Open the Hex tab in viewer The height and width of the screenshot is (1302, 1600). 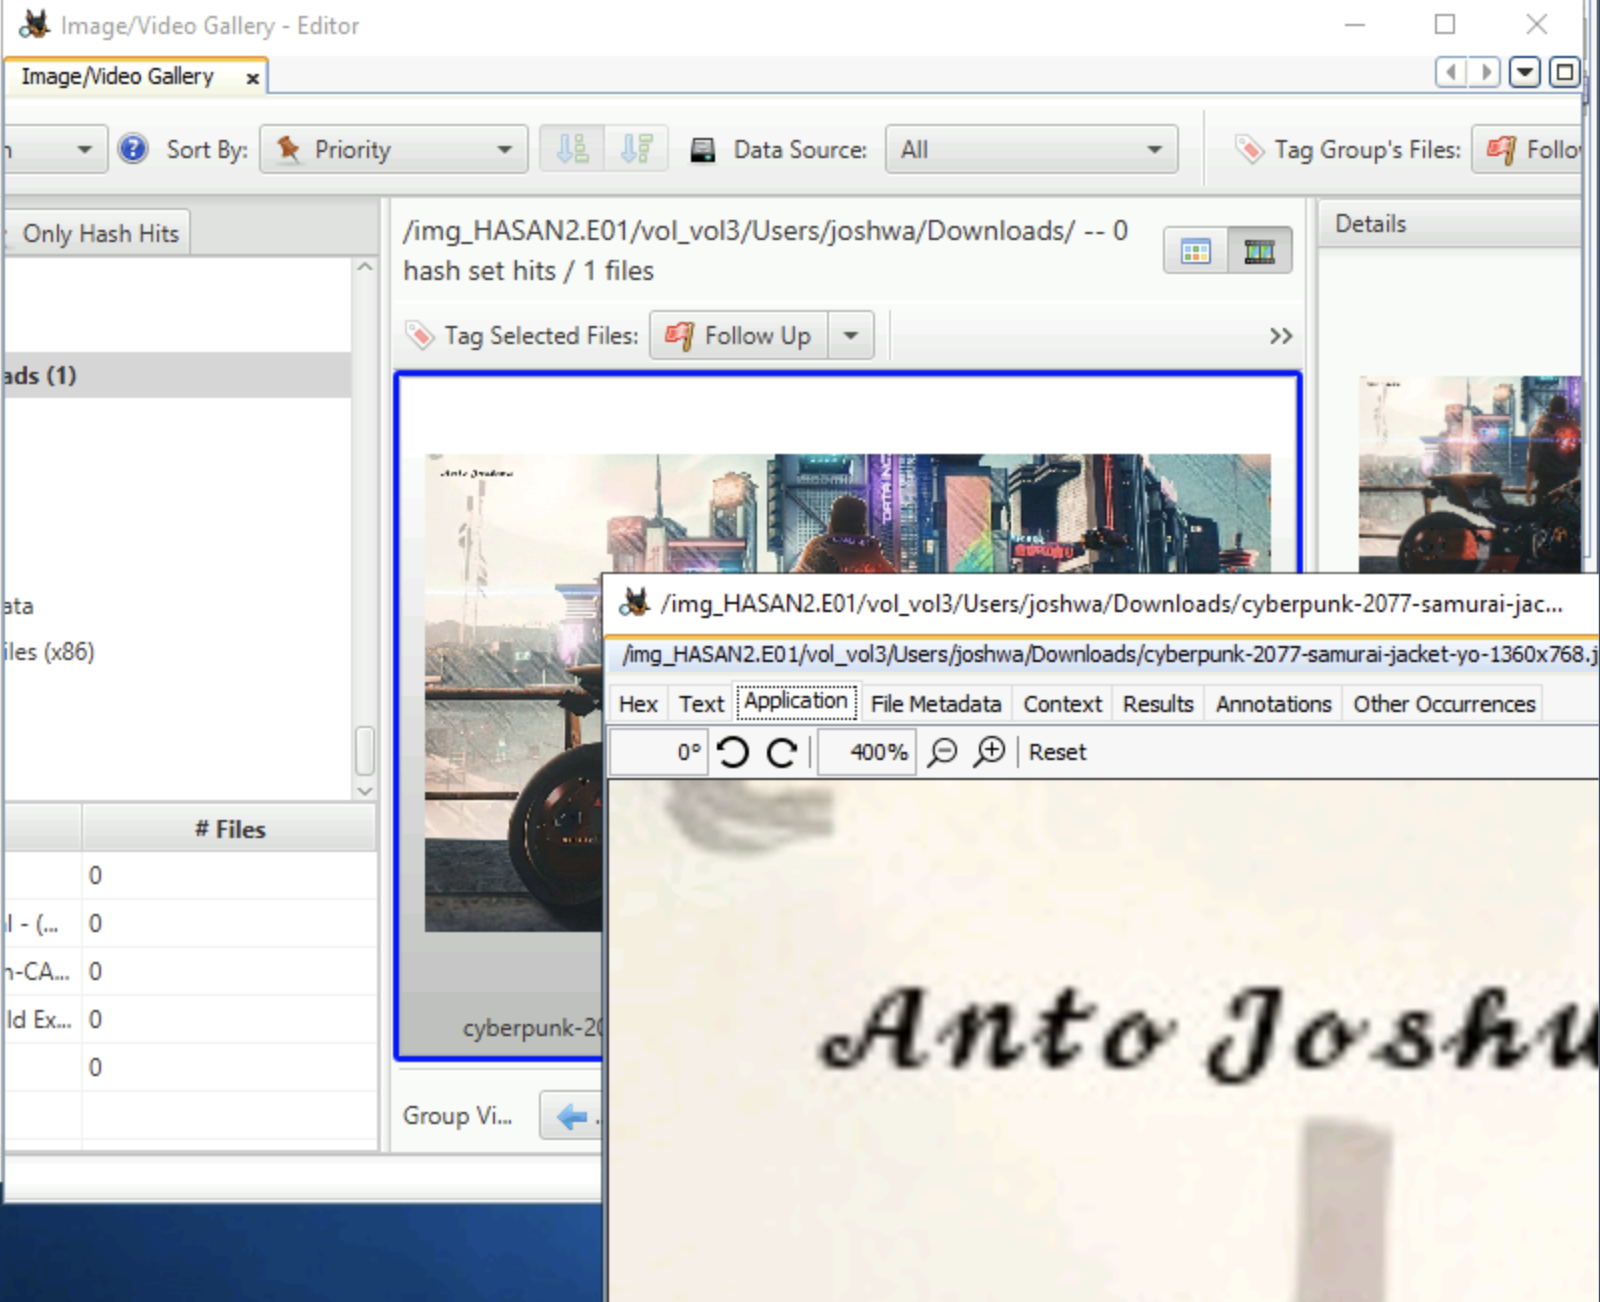(638, 703)
